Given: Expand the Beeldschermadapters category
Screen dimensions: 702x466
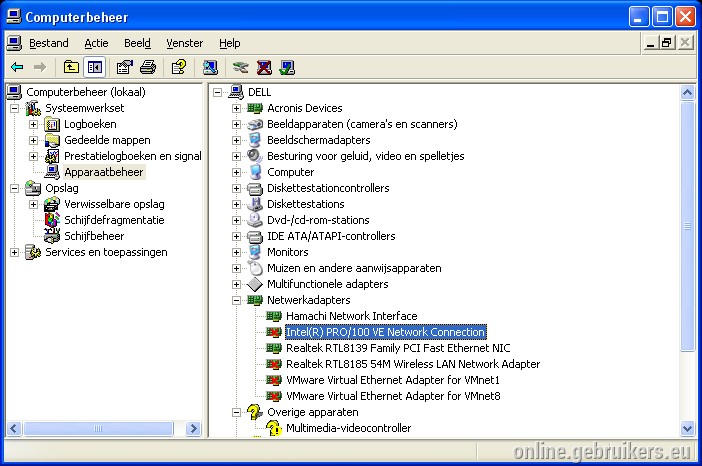Looking at the screenshot, I should 236,141.
